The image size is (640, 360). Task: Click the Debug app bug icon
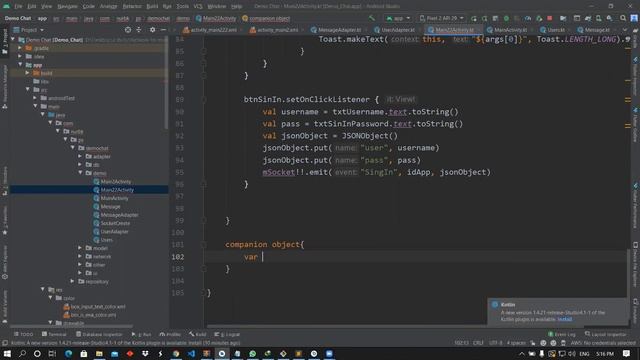coord(506,18)
